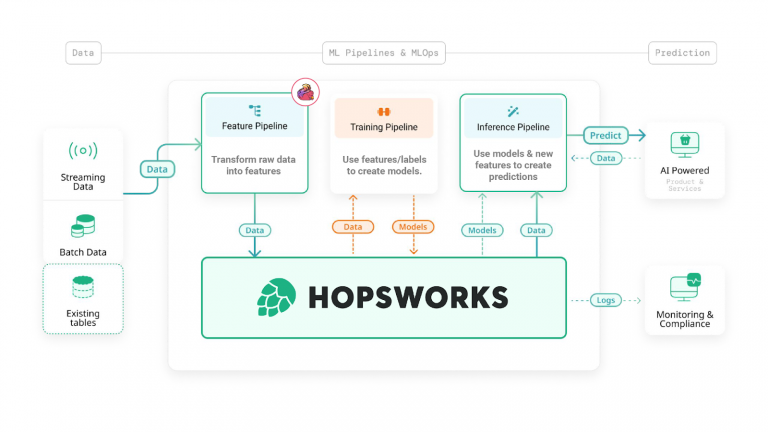Click the HOPSWORKS wordmark
768x432 pixels.
[x=408, y=298]
